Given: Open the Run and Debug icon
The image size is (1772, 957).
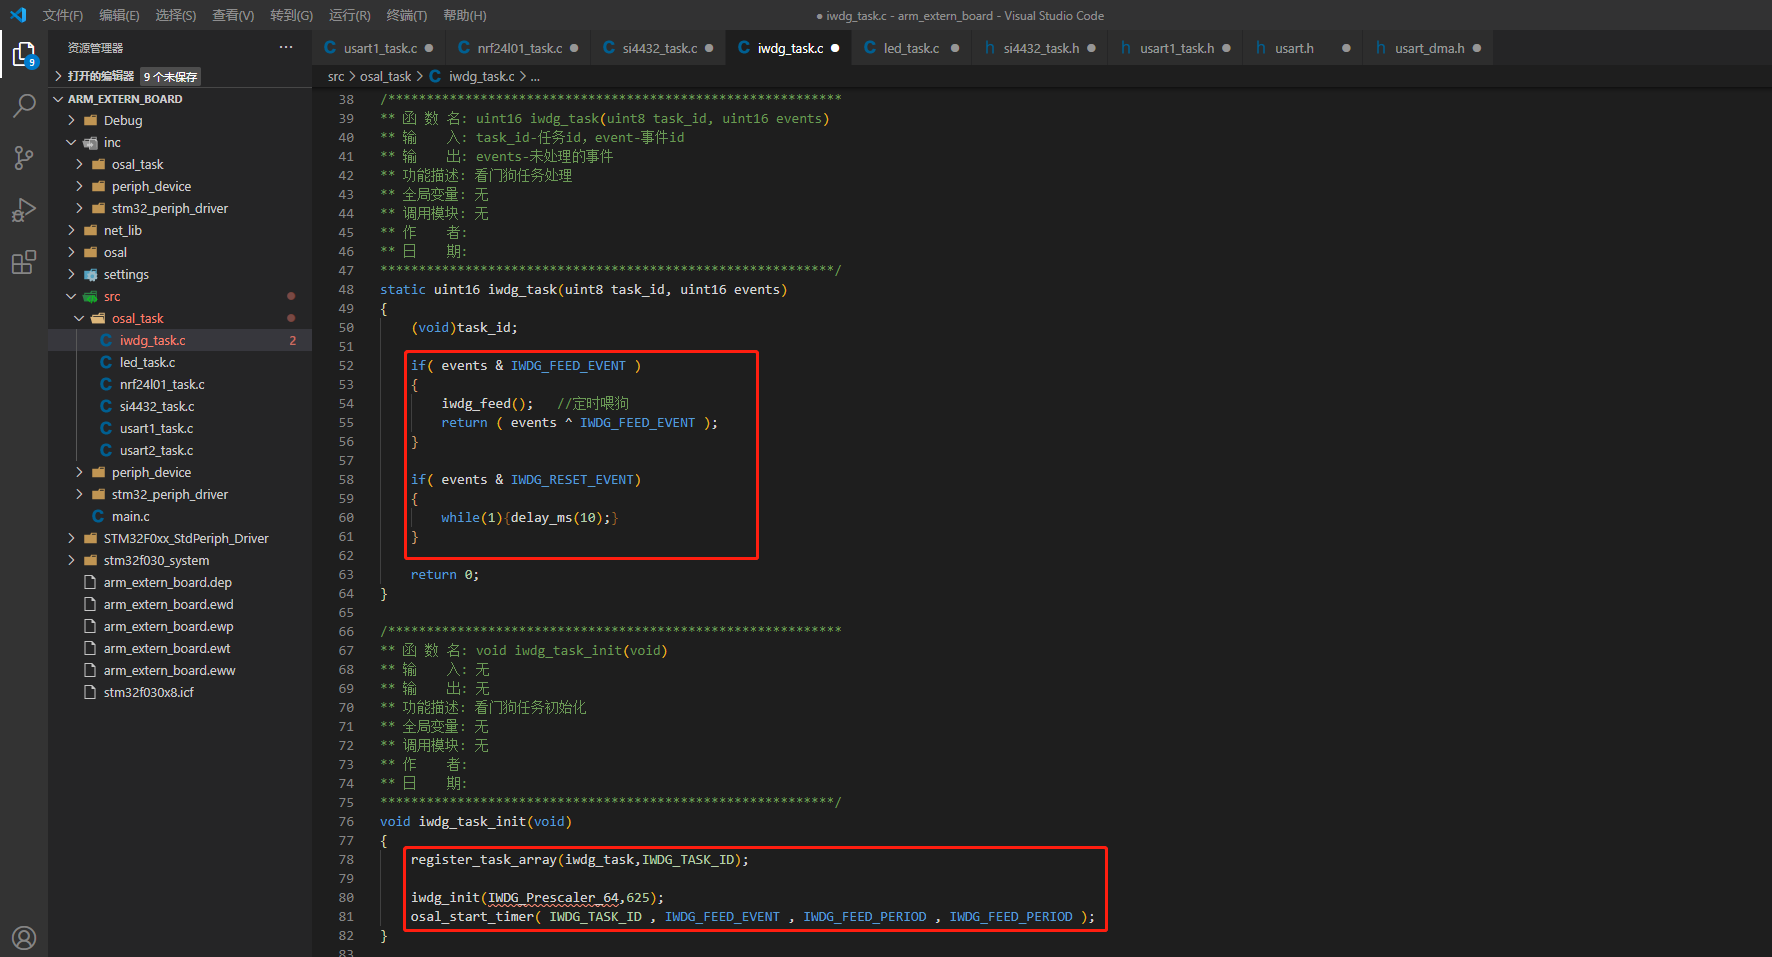Looking at the screenshot, I should (x=23, y=210).
